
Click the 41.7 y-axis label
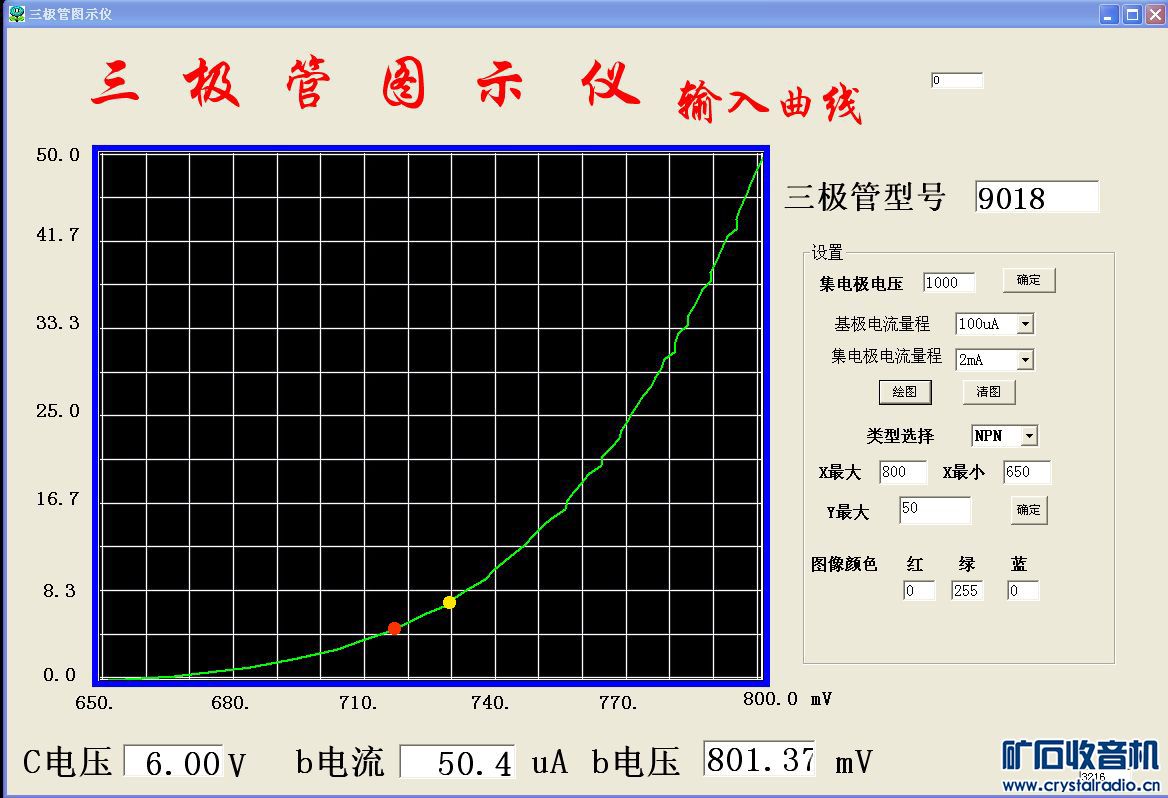tap(57, 235)
